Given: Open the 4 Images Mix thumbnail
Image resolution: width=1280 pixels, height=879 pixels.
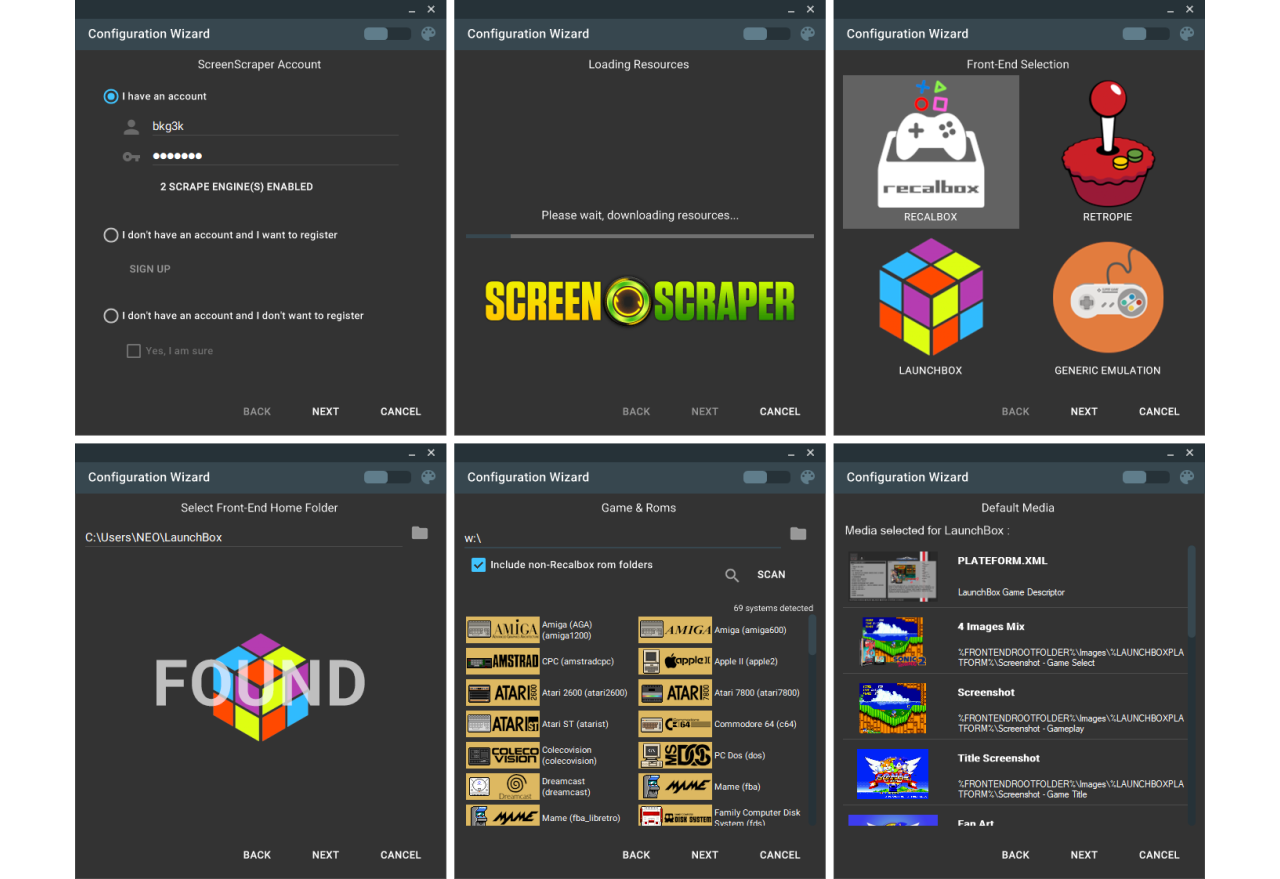Looking at the screenshot, I should pyautogui.click(x=893, y=642).
